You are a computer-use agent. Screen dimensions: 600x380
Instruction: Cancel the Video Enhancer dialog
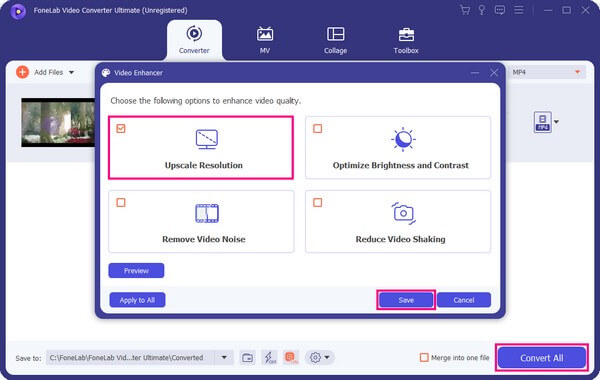(464, 300)
